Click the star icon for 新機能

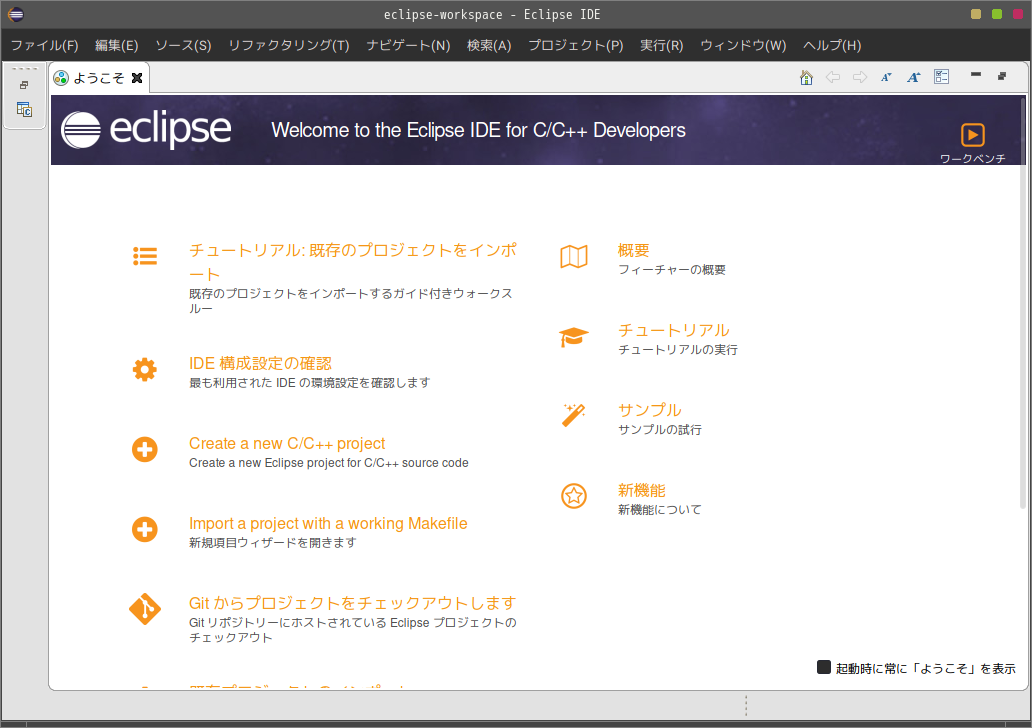[574, 496]
